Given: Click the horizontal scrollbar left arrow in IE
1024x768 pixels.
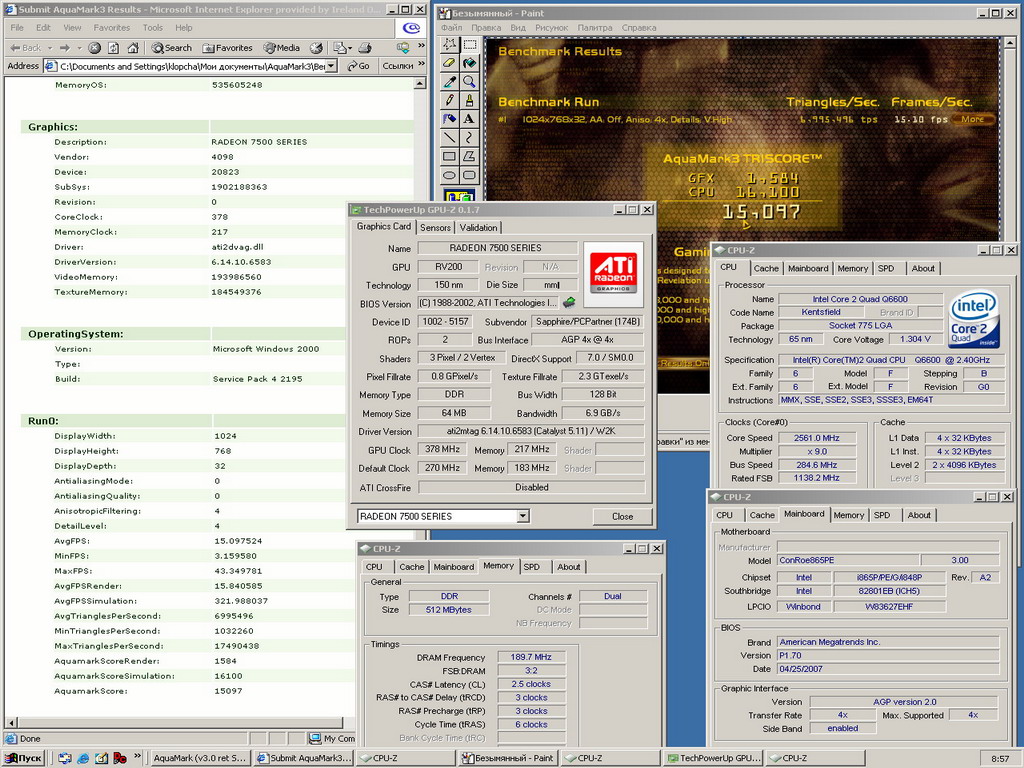Looking at the screenshot, I should 10,723.
